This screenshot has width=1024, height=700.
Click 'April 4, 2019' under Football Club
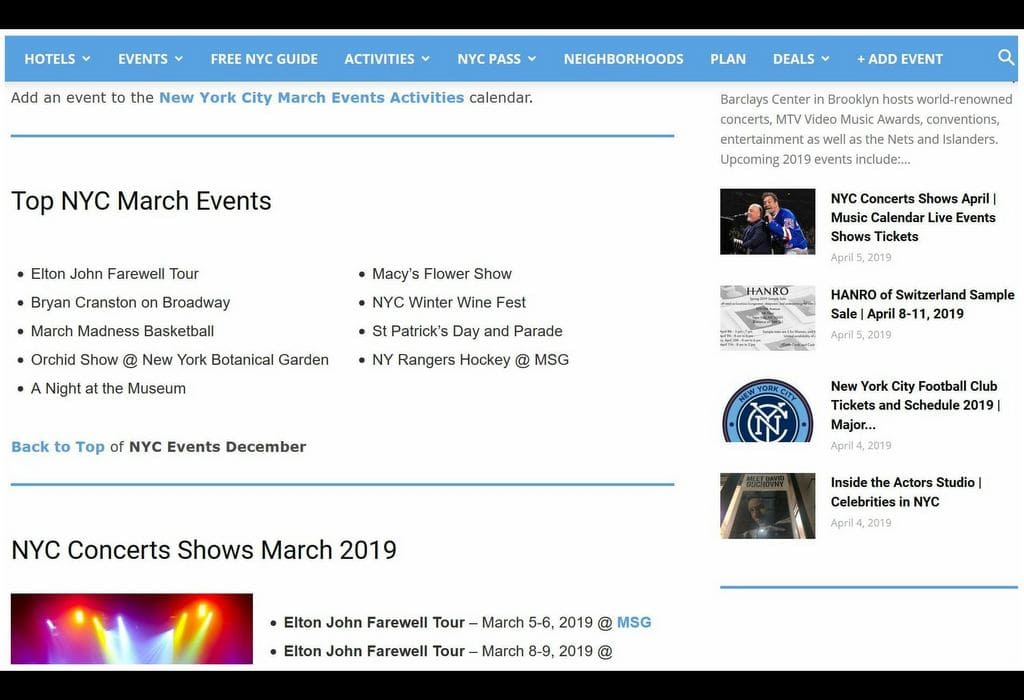click(x=861, y=445)
